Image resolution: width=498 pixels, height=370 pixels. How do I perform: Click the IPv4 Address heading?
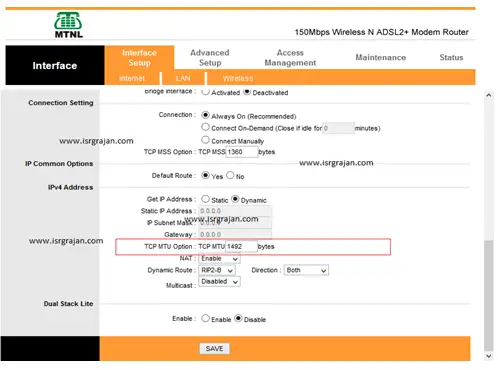coord(70,187)
